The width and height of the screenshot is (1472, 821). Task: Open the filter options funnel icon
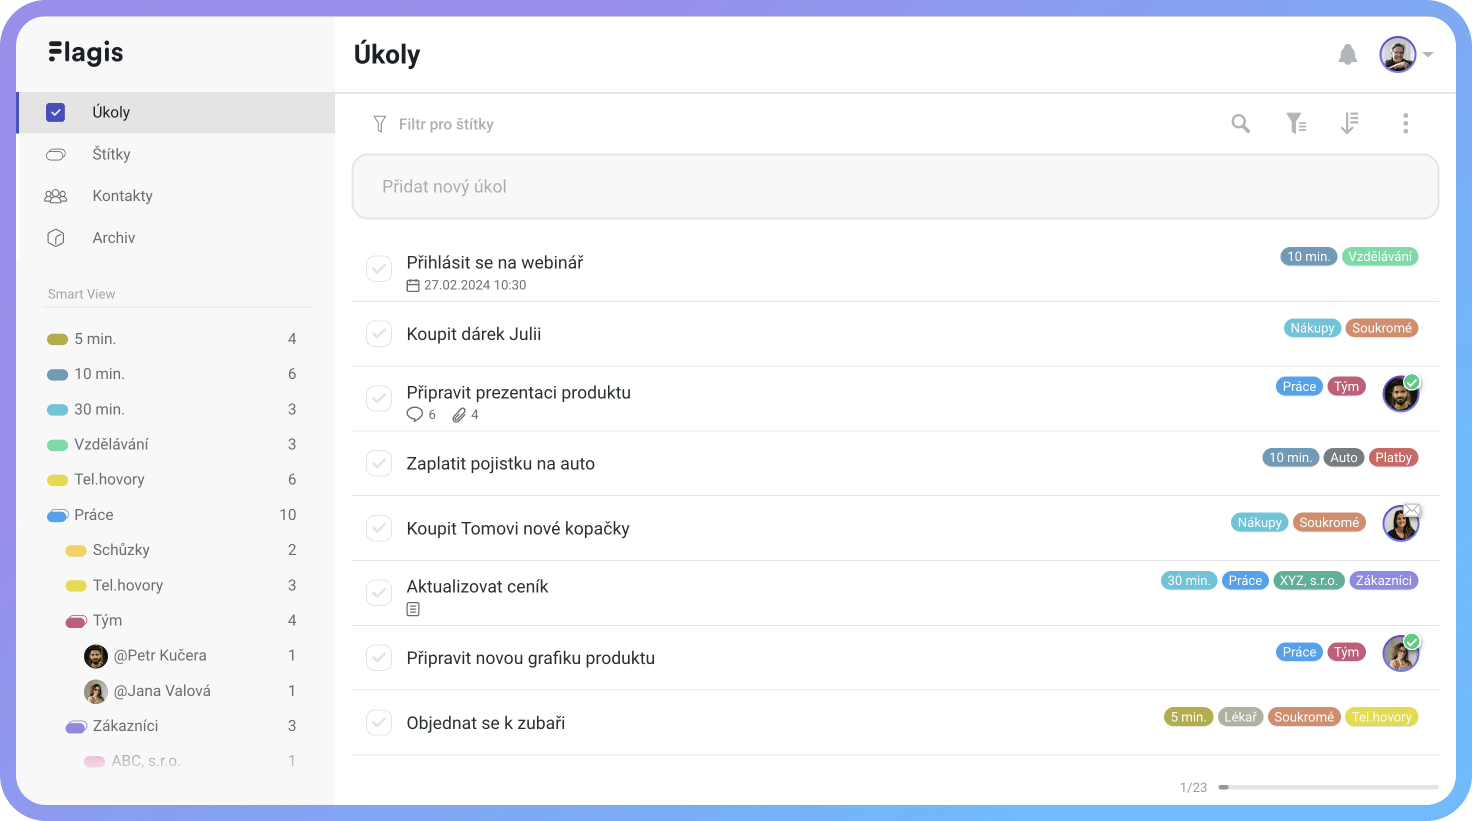point(1296,123)
